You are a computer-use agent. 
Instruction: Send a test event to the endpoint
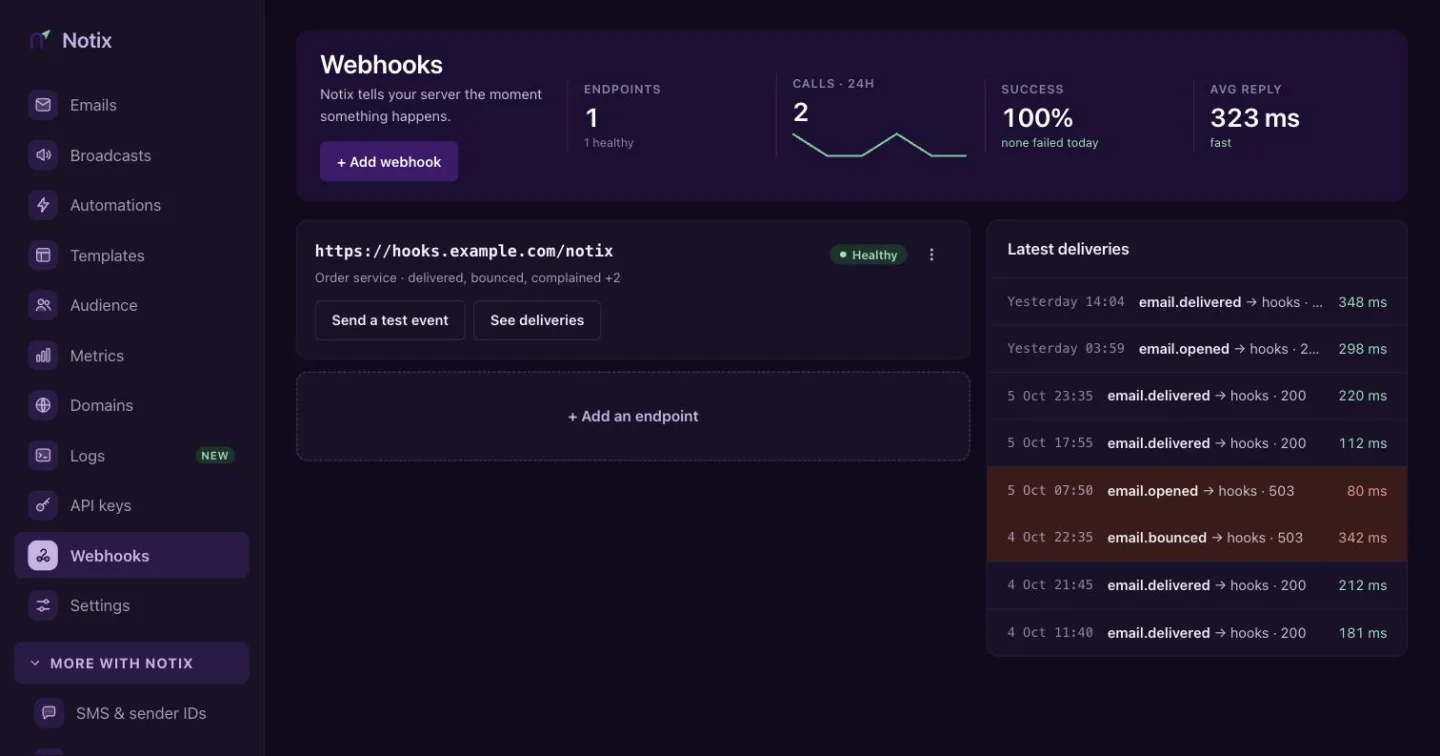coord(390,320)
